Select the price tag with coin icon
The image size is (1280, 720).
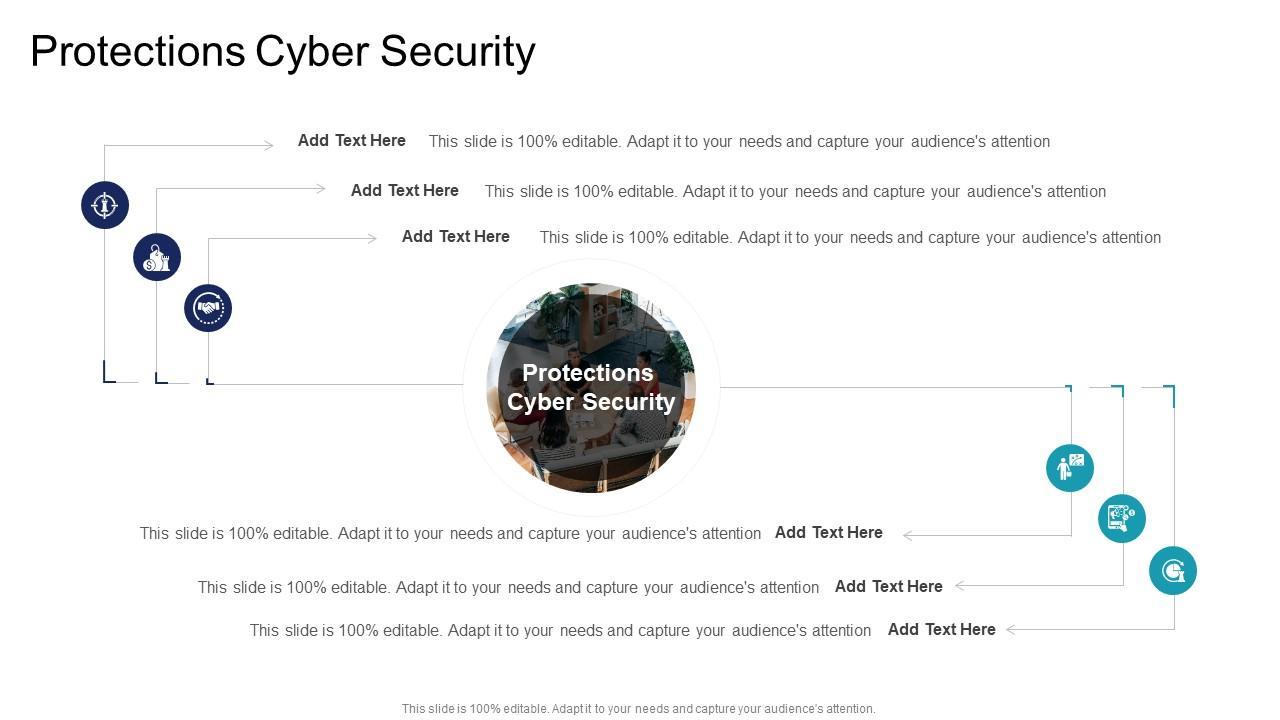tap(157, 257)
